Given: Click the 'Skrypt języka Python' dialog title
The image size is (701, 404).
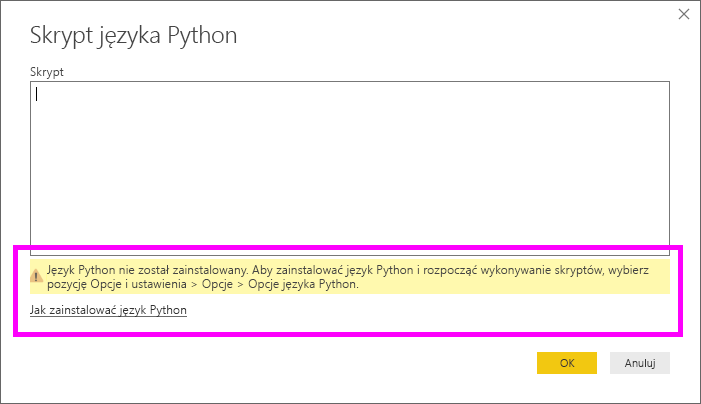Looking at the screenshot, I should click(133, 36).
